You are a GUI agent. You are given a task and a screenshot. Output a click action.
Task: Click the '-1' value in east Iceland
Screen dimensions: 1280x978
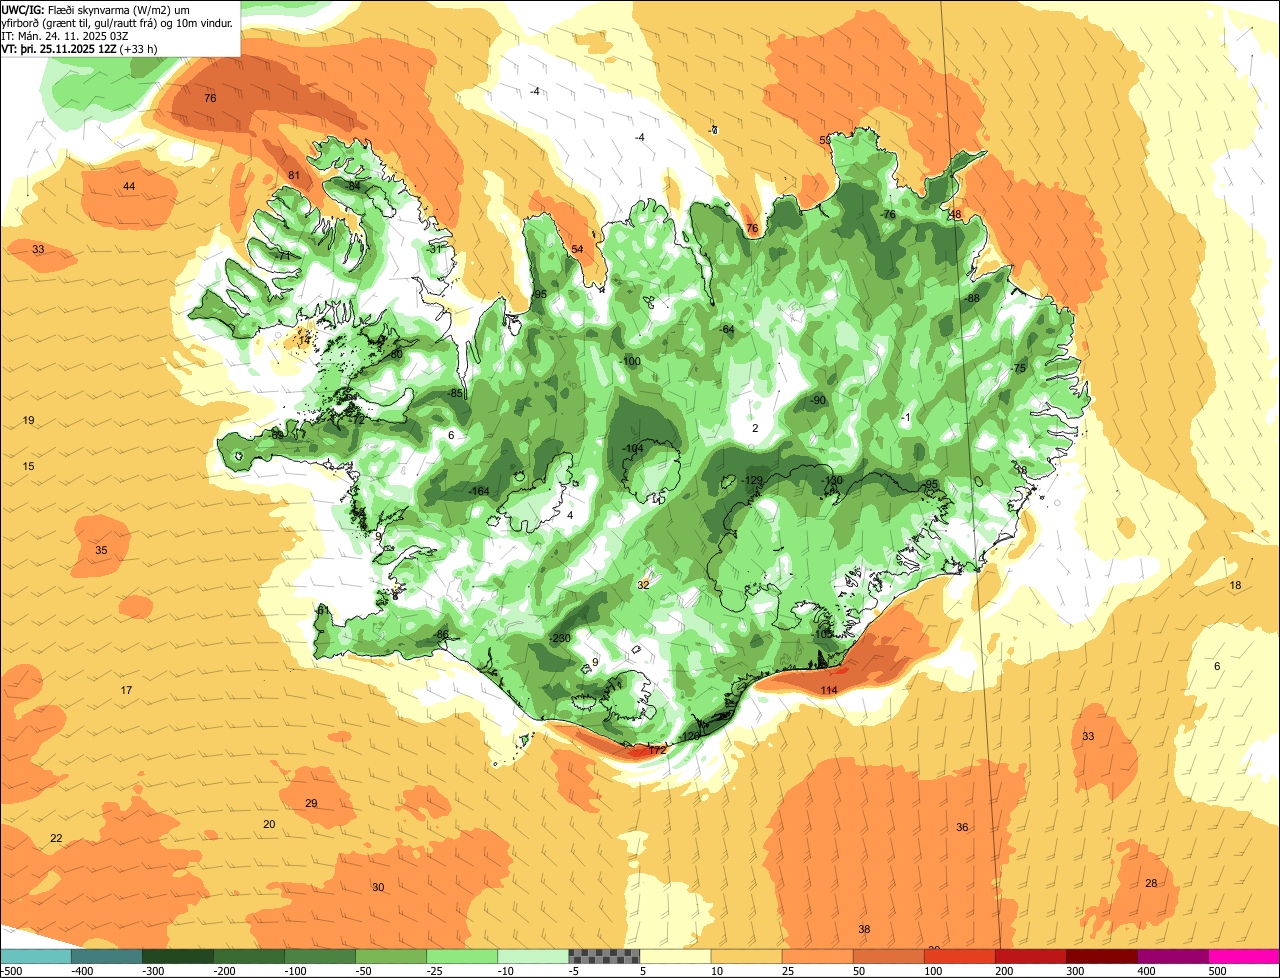pos(905,418)
